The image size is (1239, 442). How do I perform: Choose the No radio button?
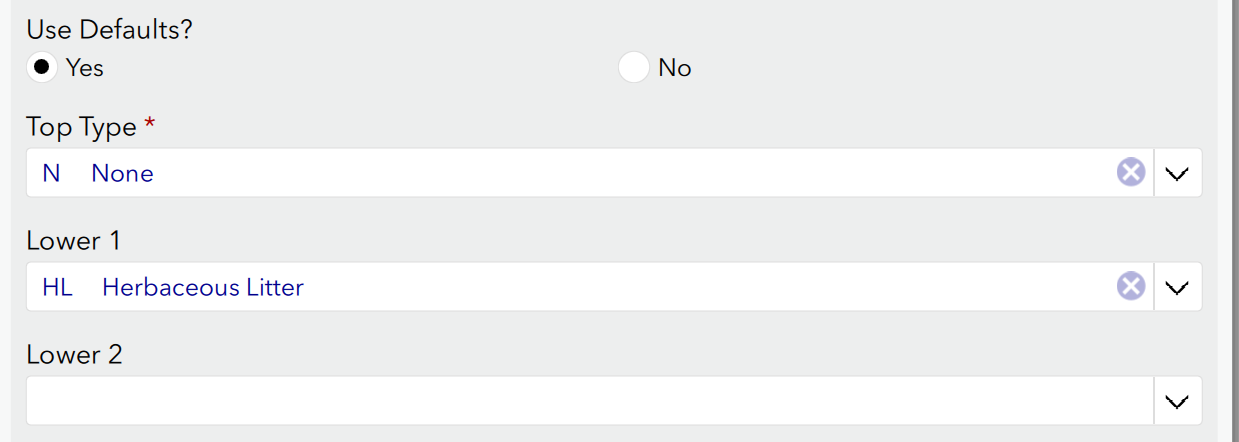point(634,68)
